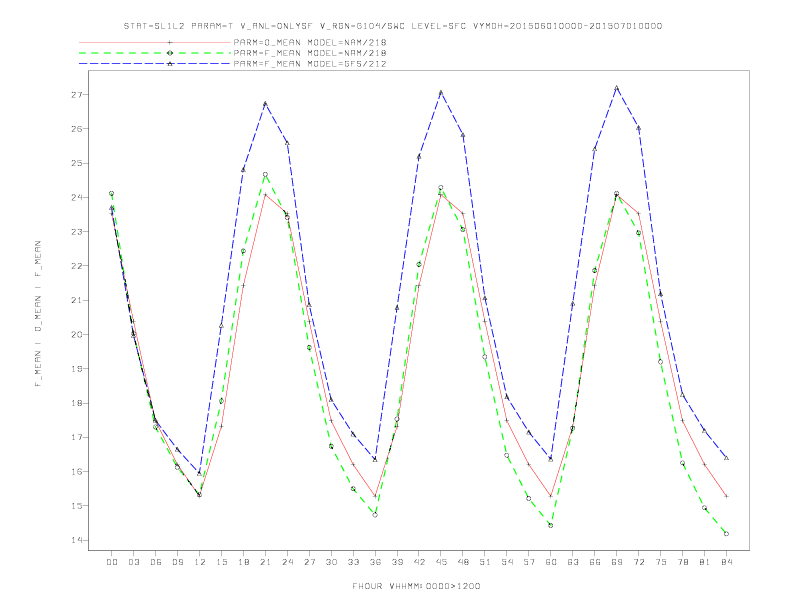792x612 pixels.
Task: Click the chart title line starting STAT=SL1L2
Action: 393,26
